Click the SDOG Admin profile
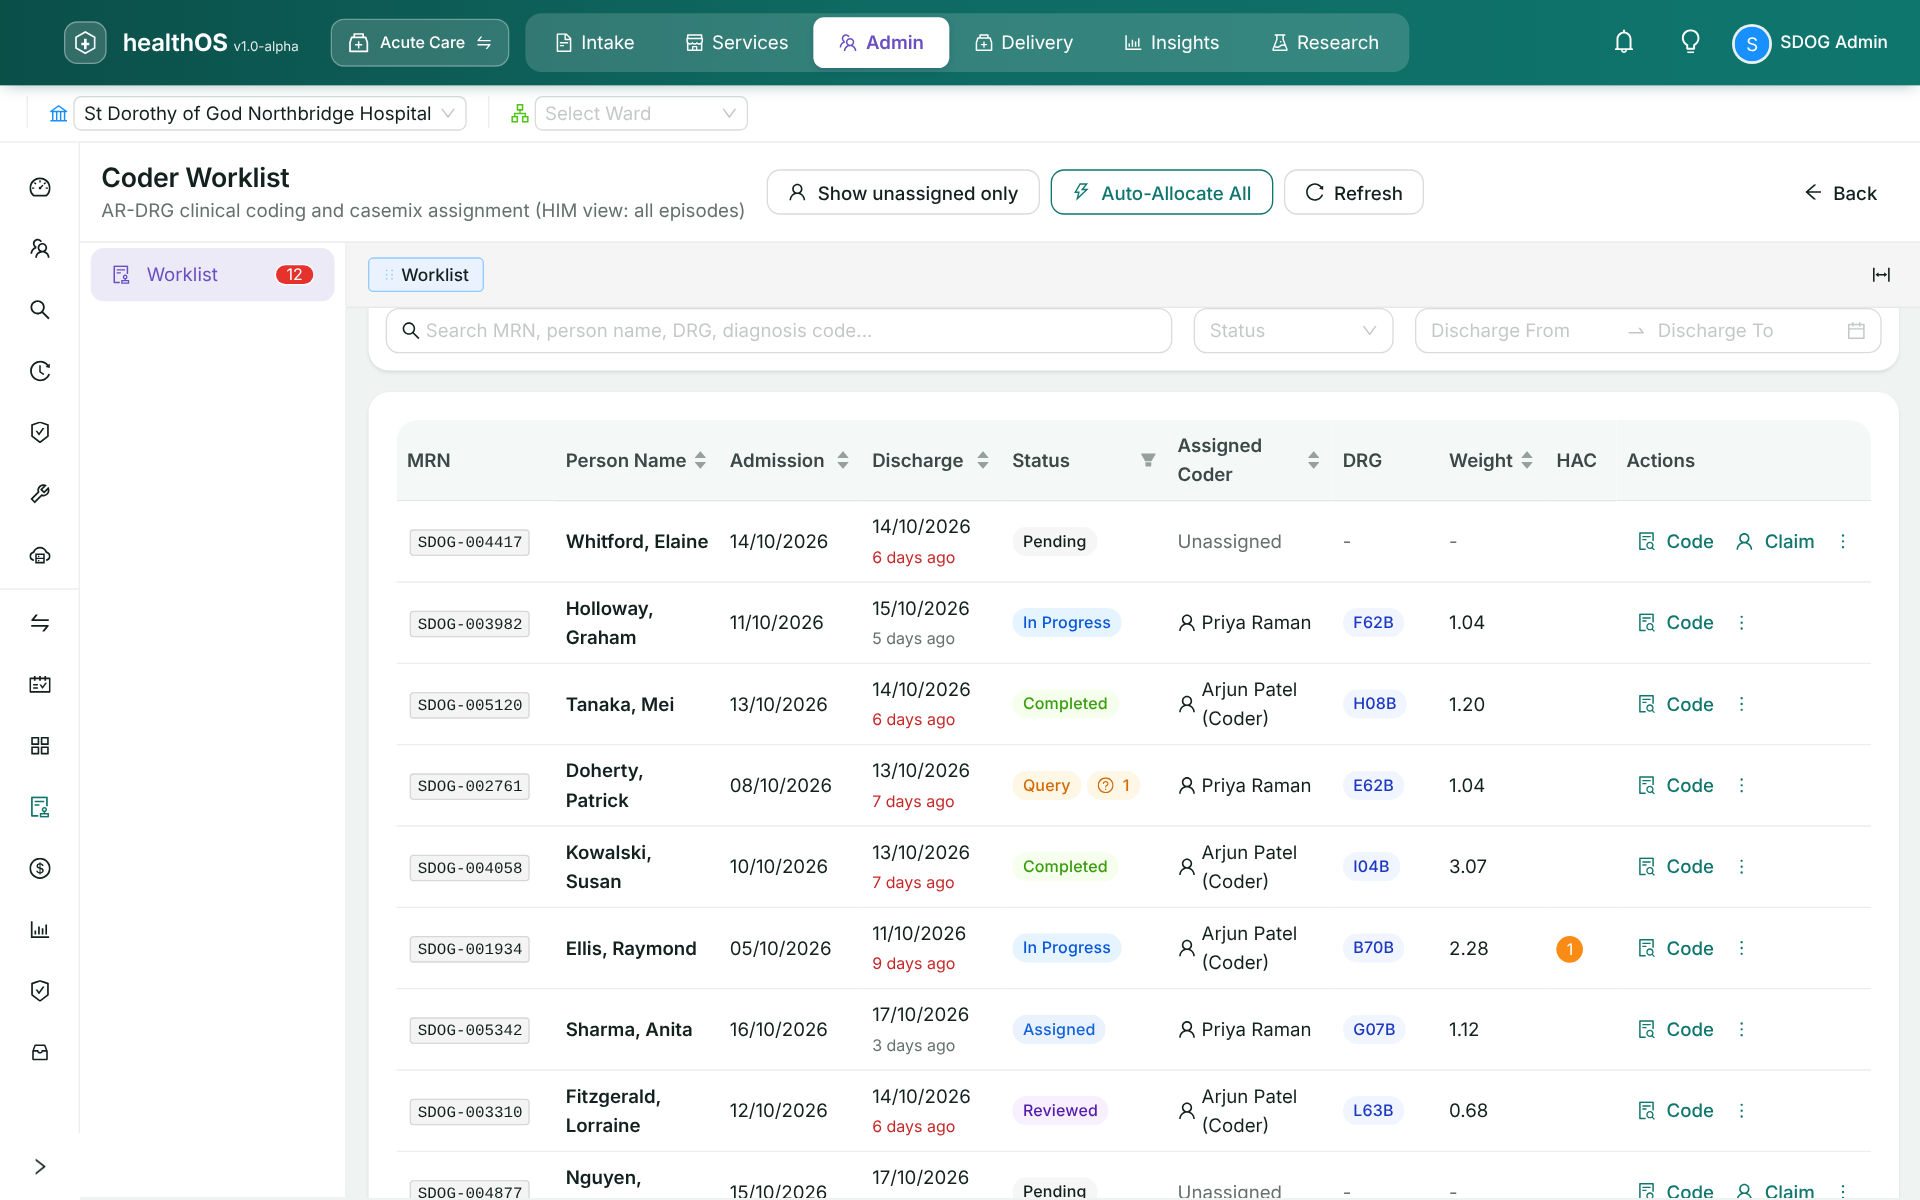Screen dimensions: 1920x1200 (1810, 43)
